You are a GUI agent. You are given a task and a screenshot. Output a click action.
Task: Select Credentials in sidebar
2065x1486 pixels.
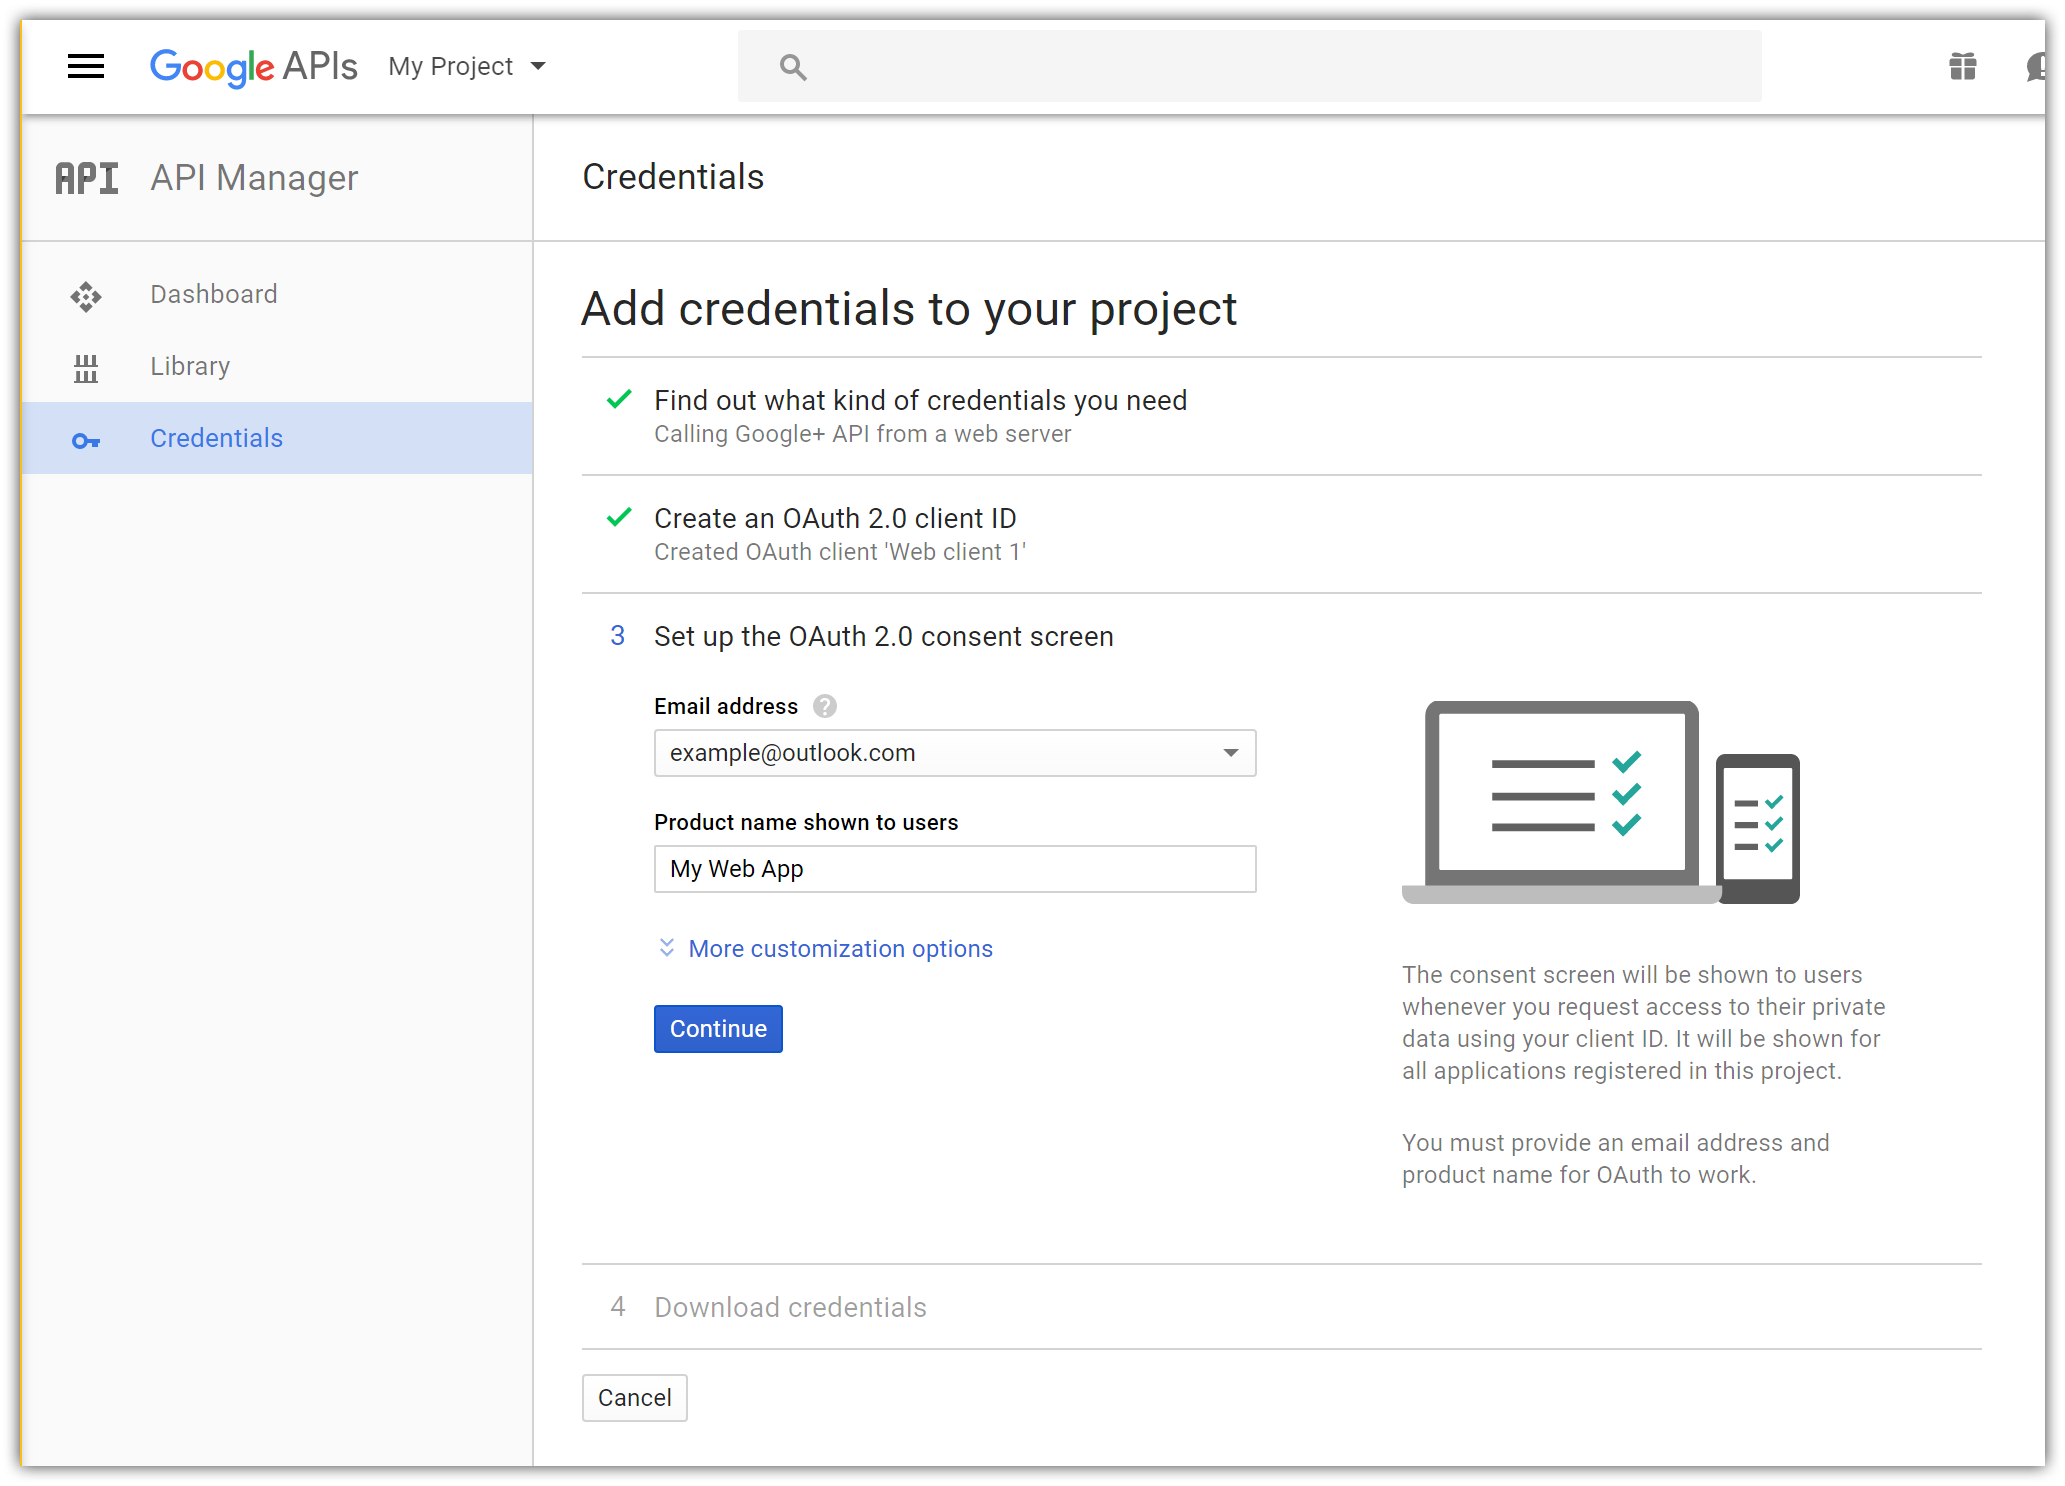[x=216, y=439]
